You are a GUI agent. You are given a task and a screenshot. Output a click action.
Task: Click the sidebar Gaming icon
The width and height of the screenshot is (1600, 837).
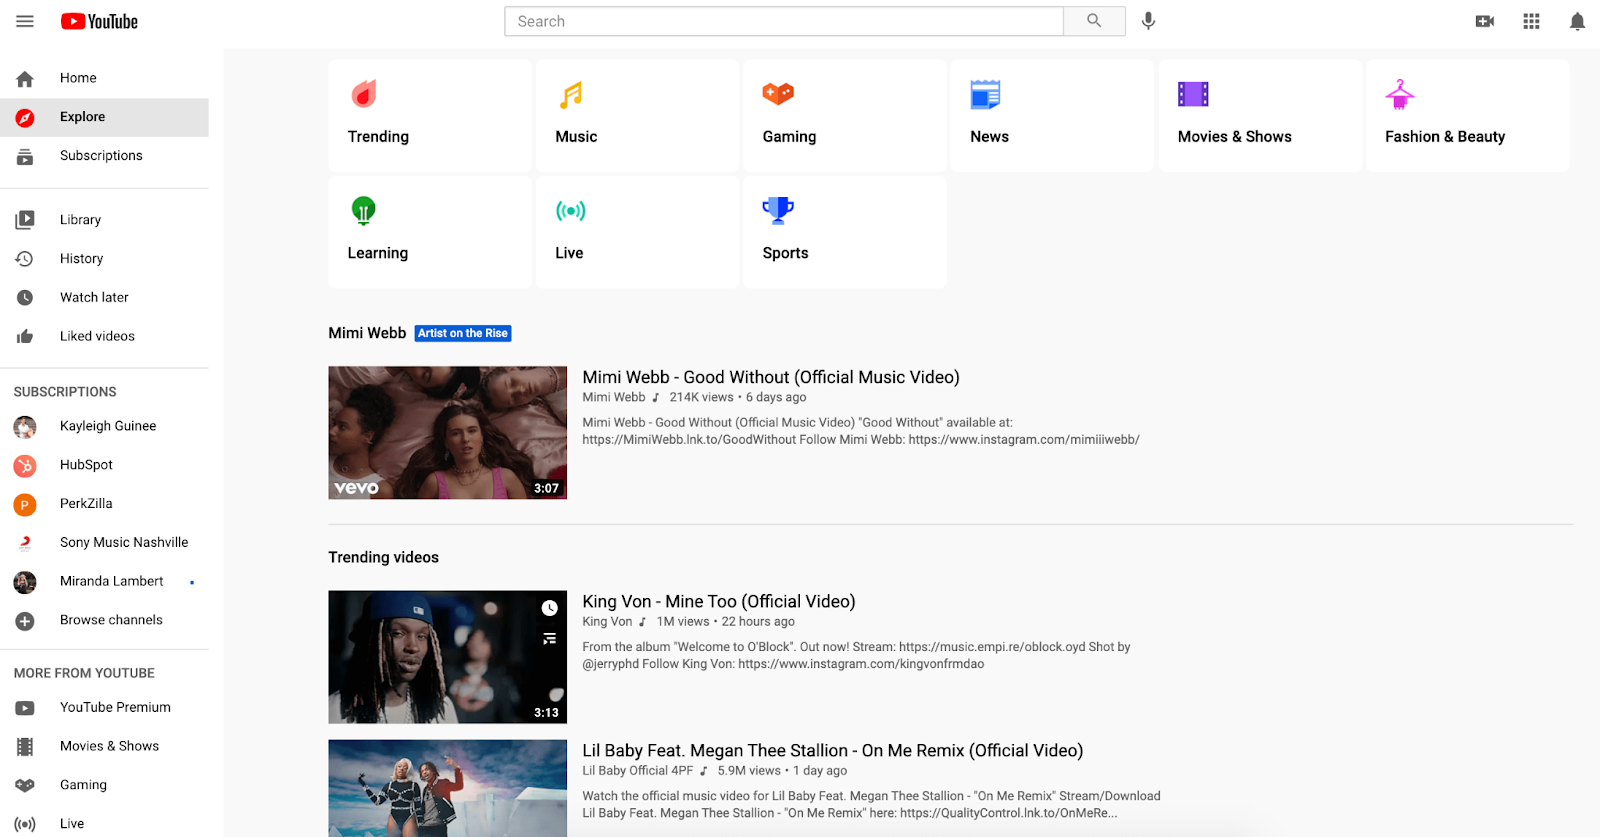pos(25,786)
